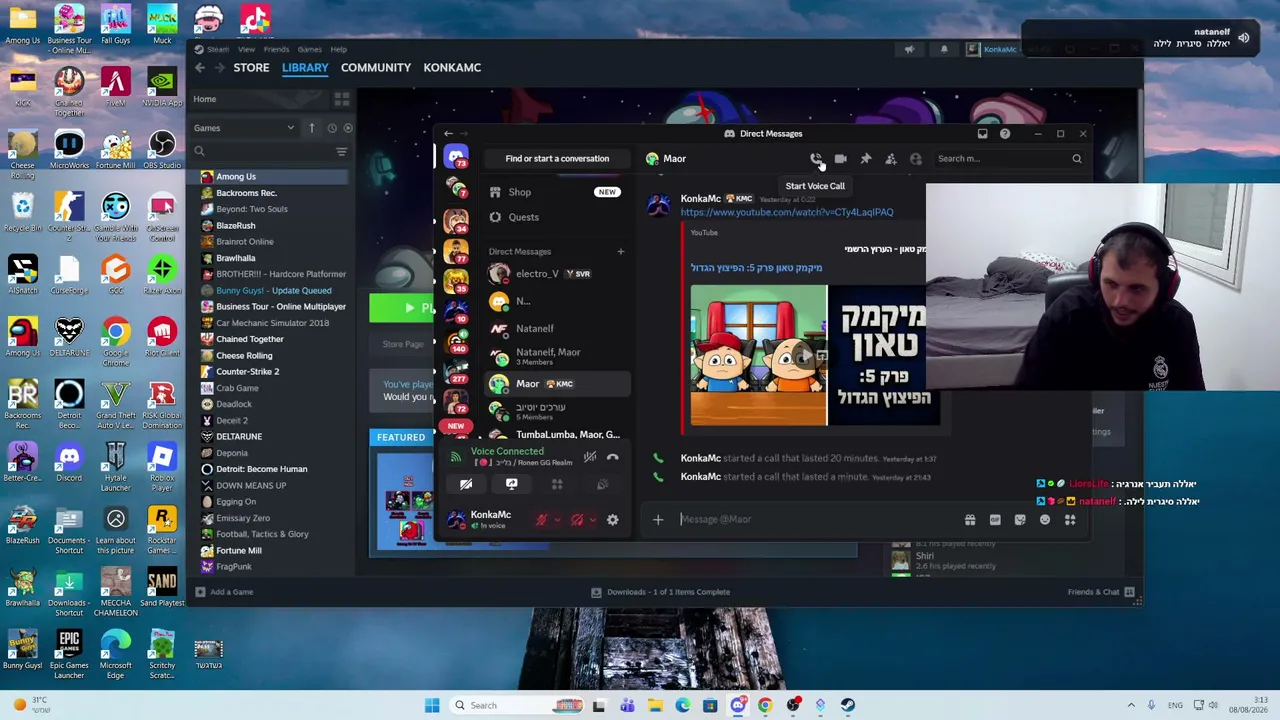1280x720 pixels.
Task: Open Steam Friends & Chat
Action: (1101, 592)
